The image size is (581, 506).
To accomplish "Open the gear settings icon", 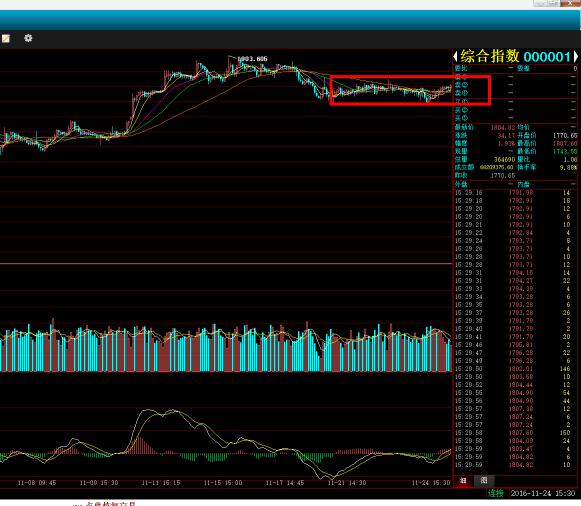I will [x=28, y=38].
